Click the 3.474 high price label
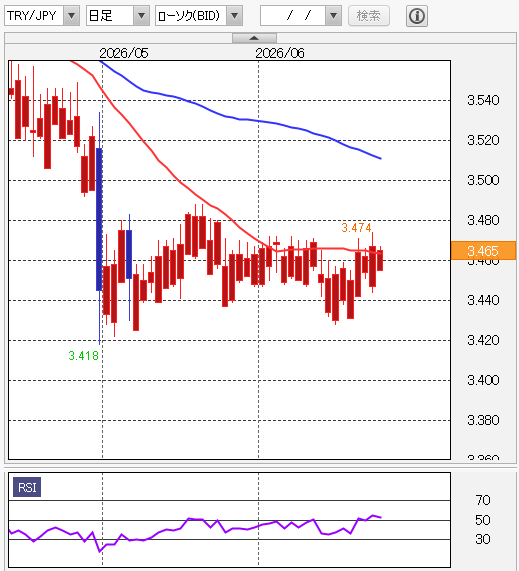The height and width of the screenshot is (571, 519). click(x=356, y=228)
